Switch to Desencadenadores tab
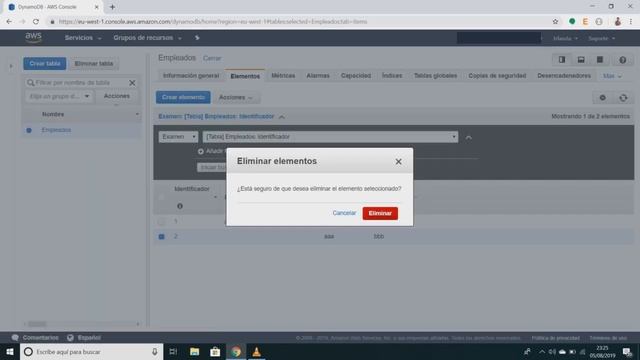Screen dimensions: 640x360 (564, 76)
